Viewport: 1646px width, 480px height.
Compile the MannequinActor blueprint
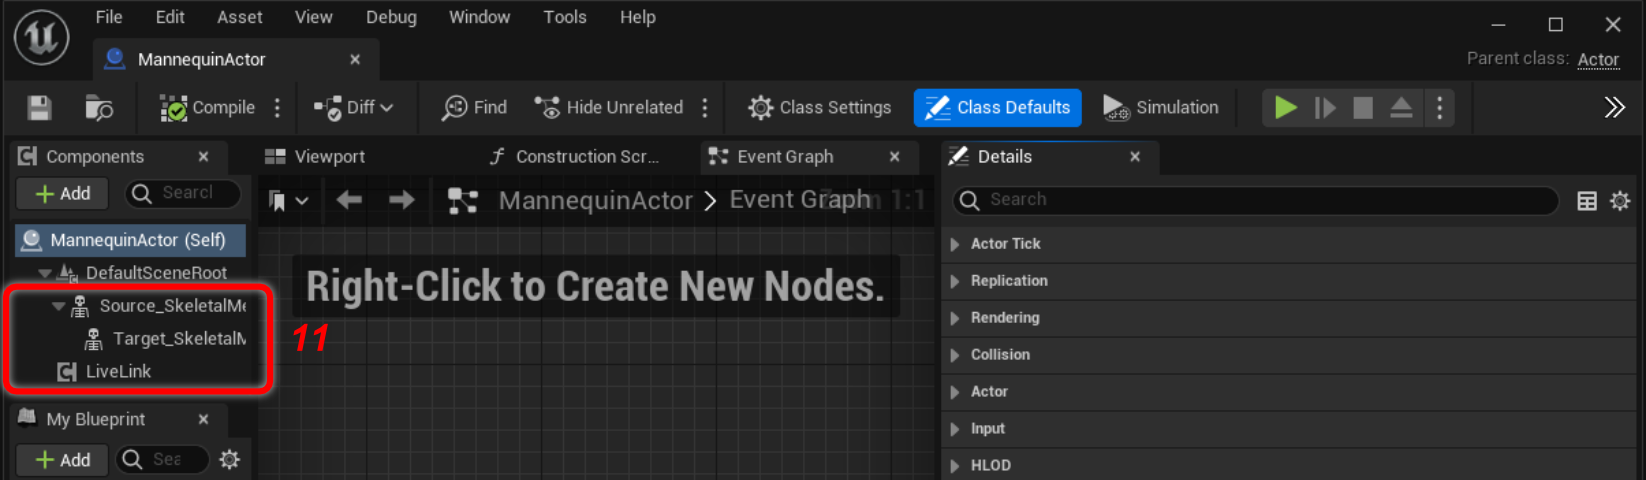pyautogui.click(x=208, y=108)
